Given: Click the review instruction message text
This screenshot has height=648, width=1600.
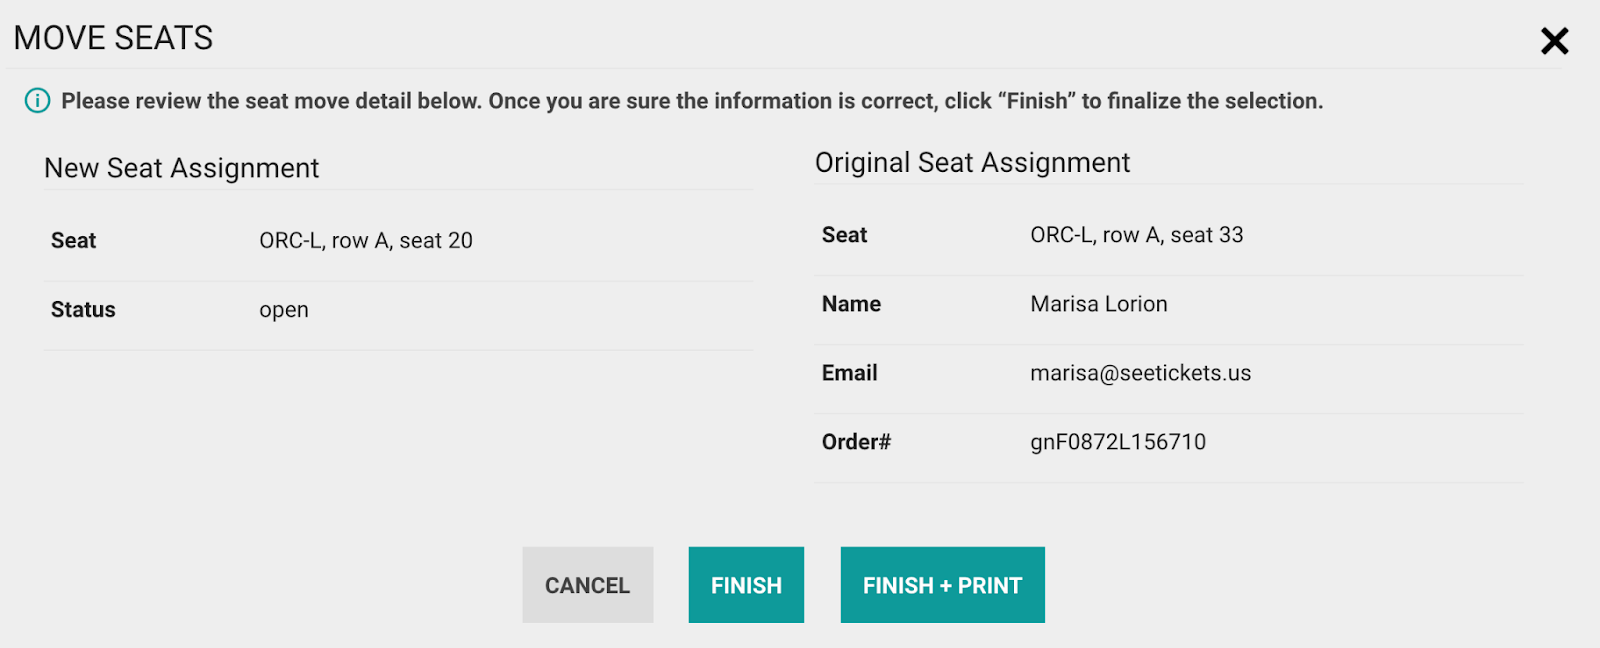Looking at the screenshot, I should 692,101.
